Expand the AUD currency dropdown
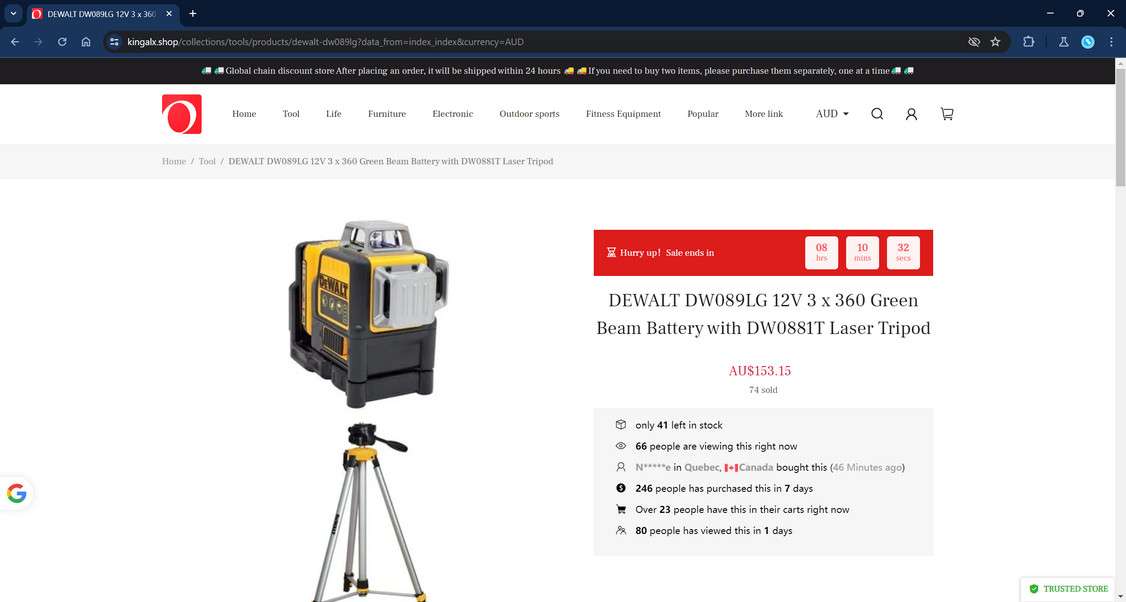 [832, 114]
